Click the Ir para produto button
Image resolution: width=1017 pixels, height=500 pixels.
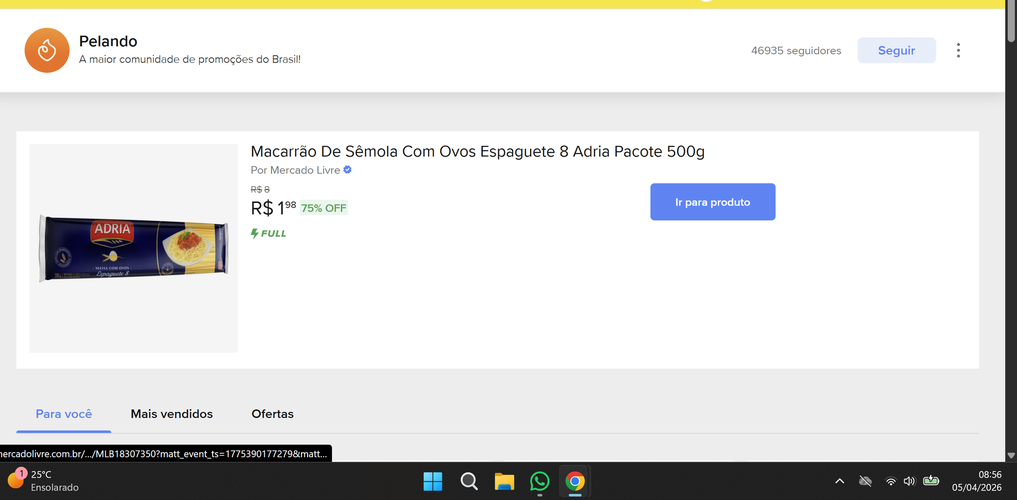(x=713, y=202)
